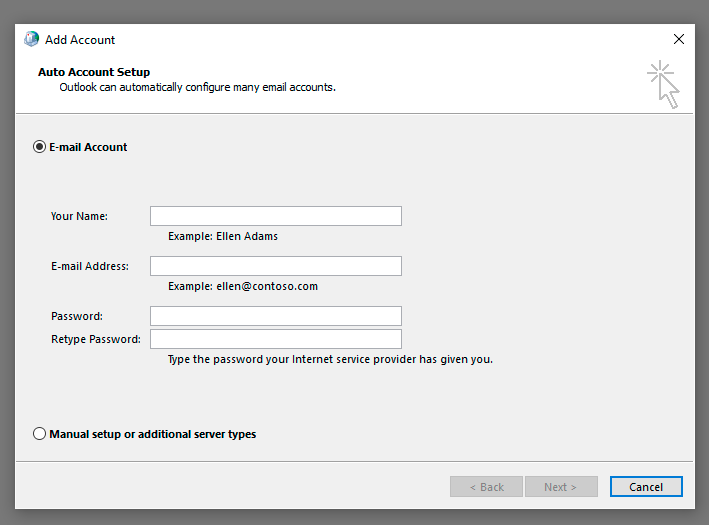Click the sparkling cursor graphic in header
The image size is (709, 525).
(663, 84)
